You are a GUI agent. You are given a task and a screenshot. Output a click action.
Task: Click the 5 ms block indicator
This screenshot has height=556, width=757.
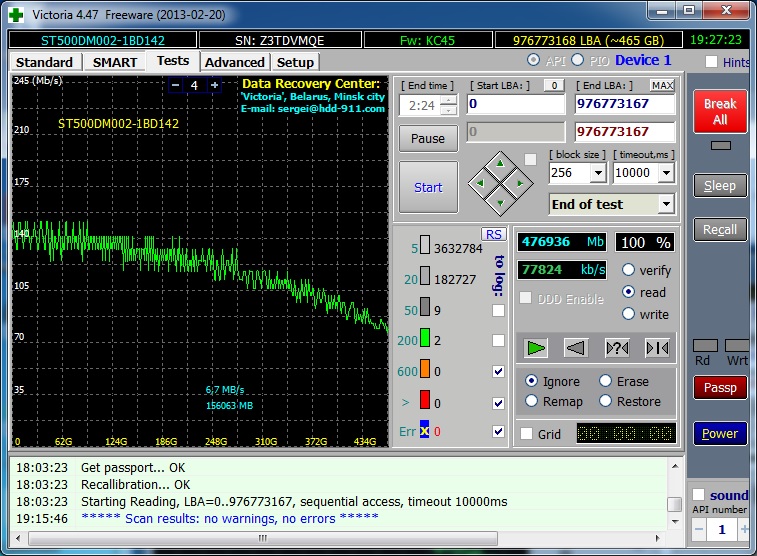point(425,245)
